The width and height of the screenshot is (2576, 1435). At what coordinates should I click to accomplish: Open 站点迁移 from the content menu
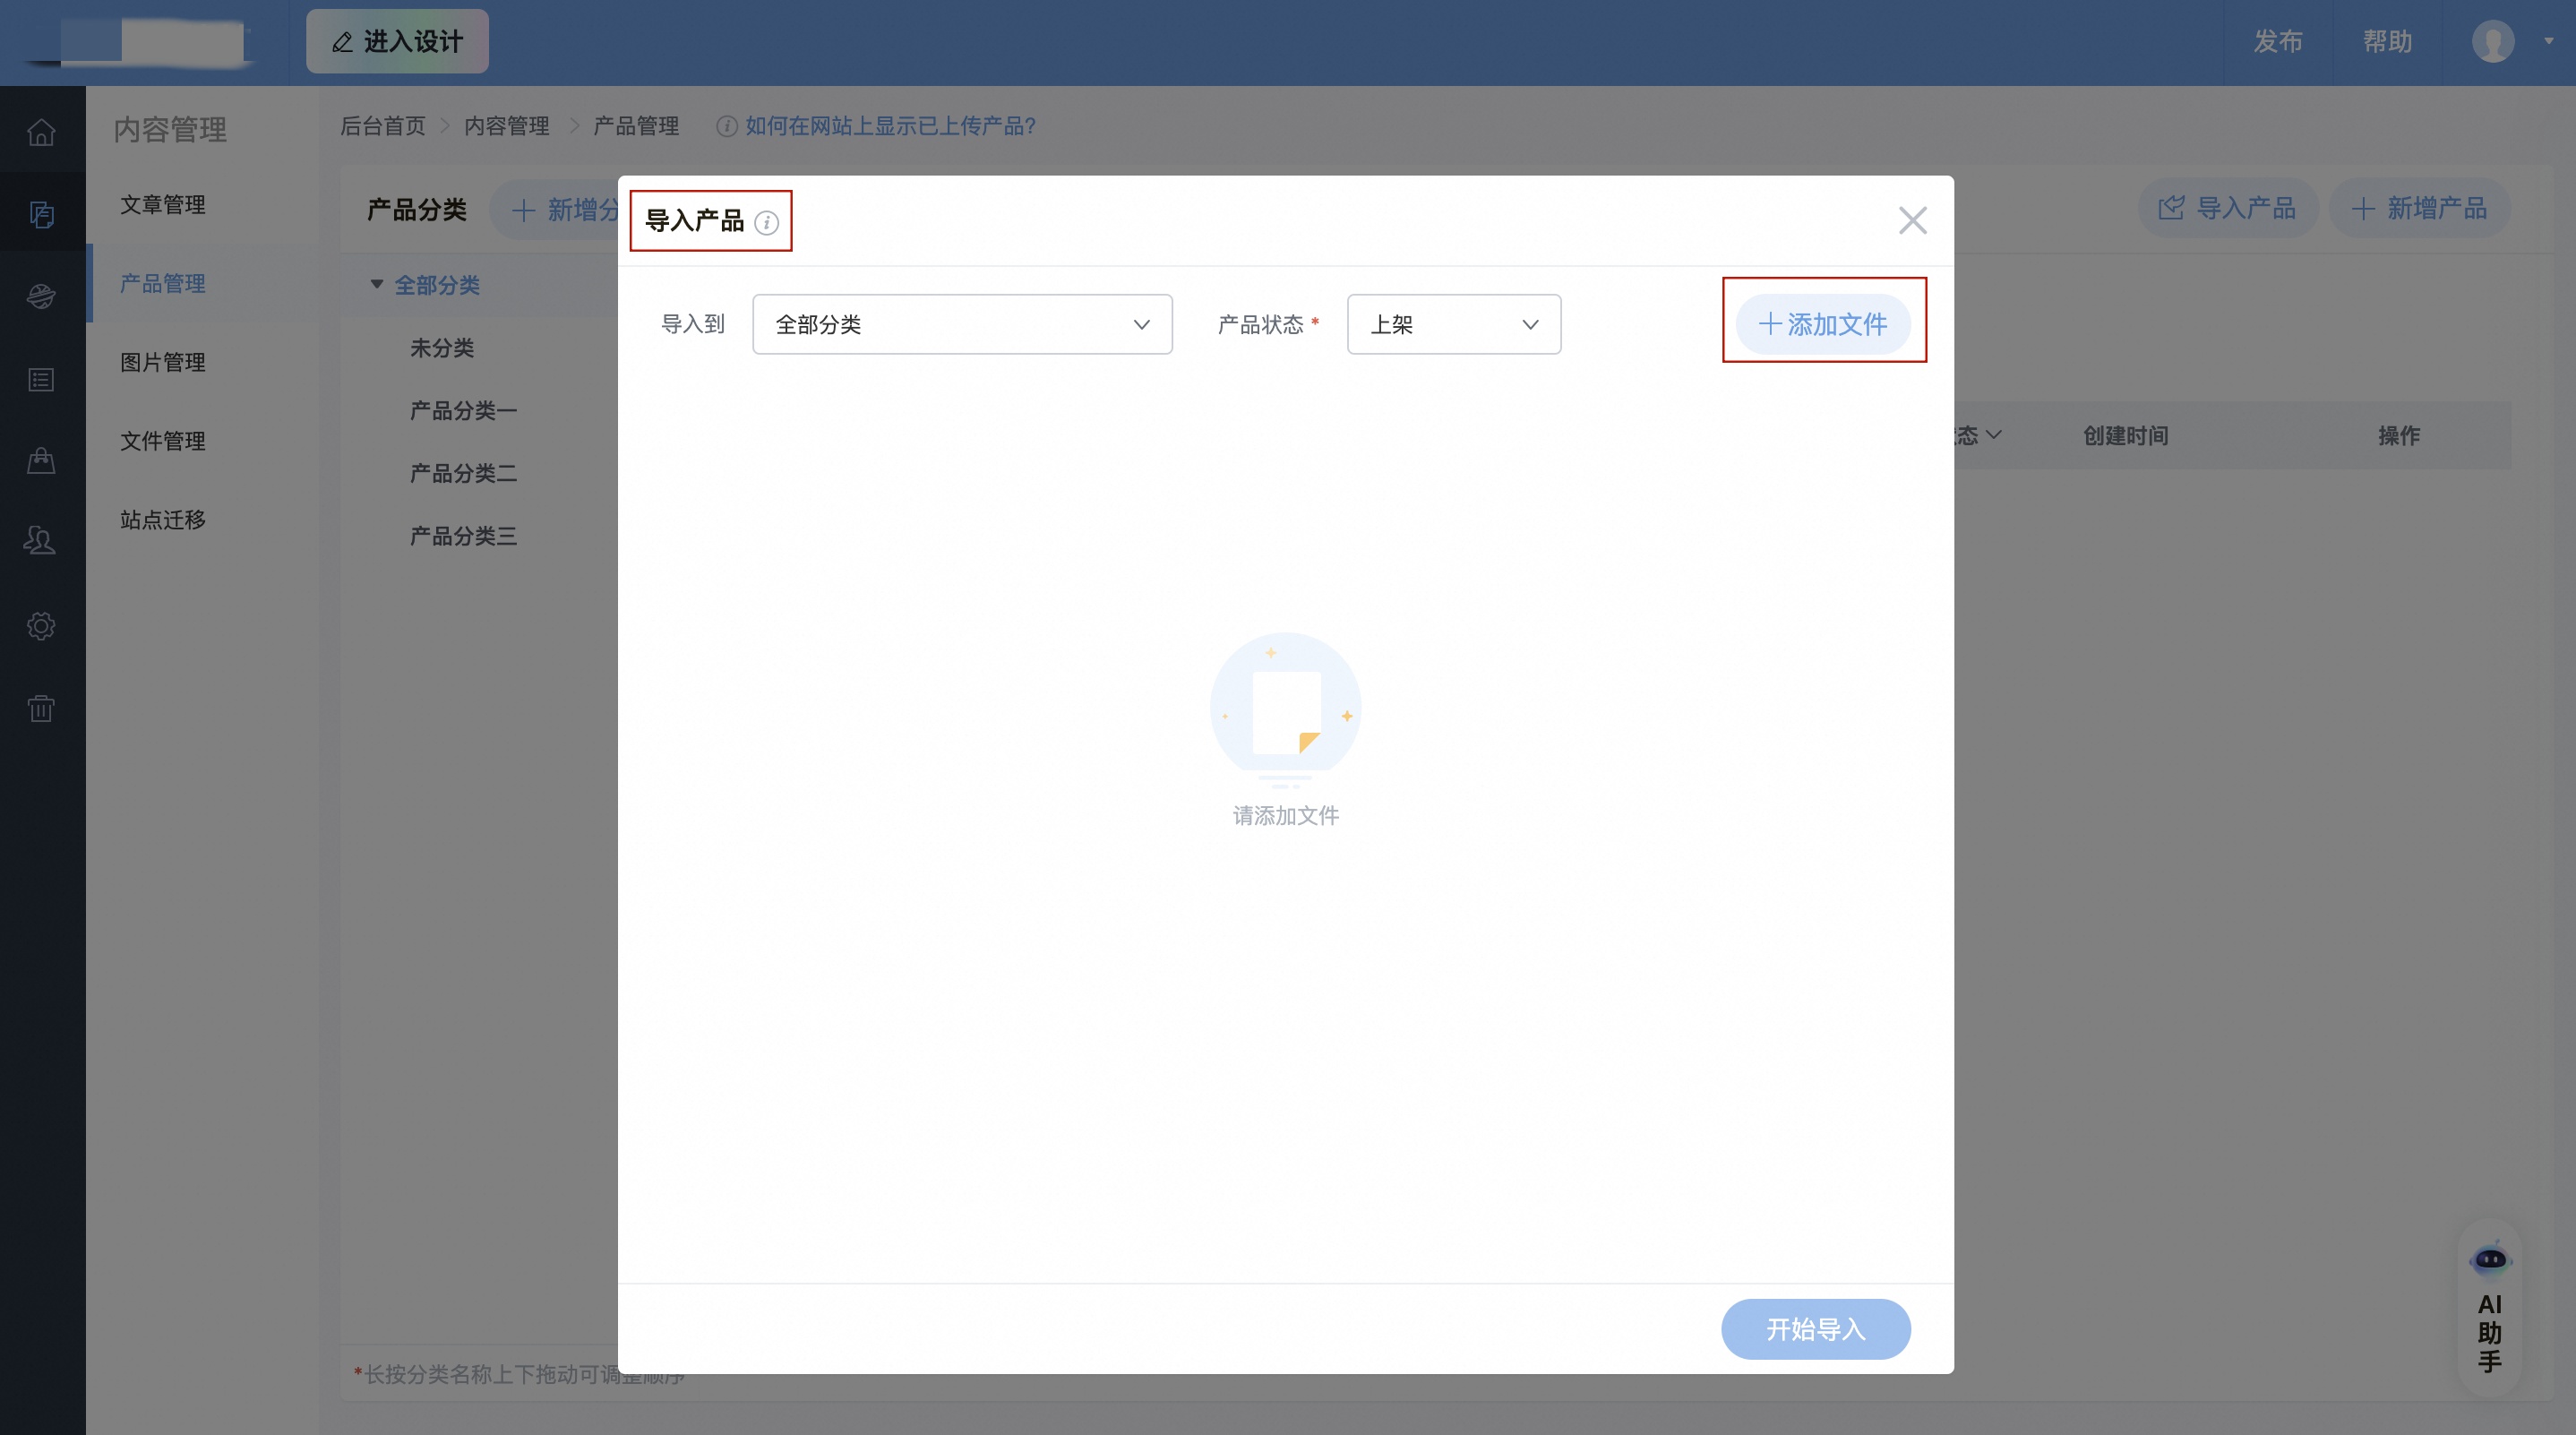pos(161,519)
